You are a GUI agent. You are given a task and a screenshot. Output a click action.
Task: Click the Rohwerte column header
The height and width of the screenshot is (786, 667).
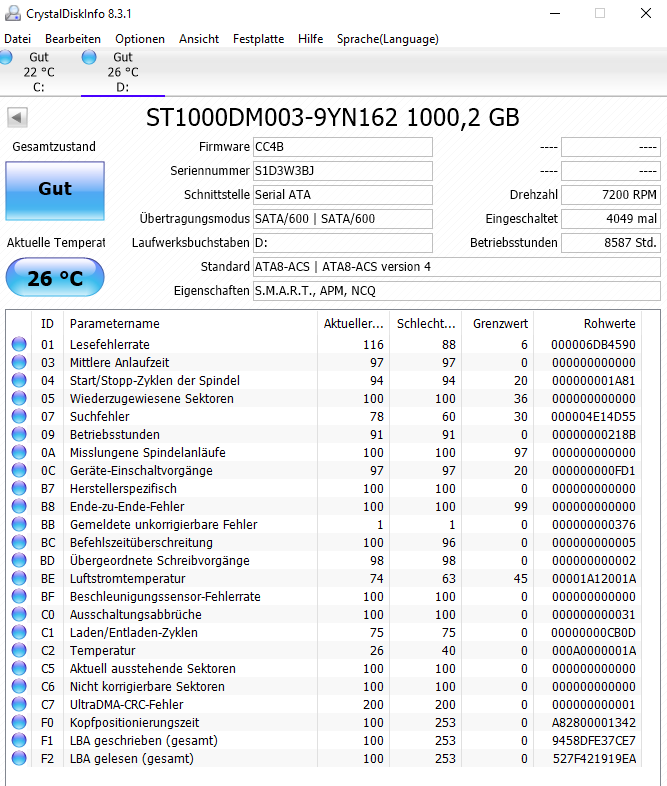pyautogui.click(x=609, y=324)
